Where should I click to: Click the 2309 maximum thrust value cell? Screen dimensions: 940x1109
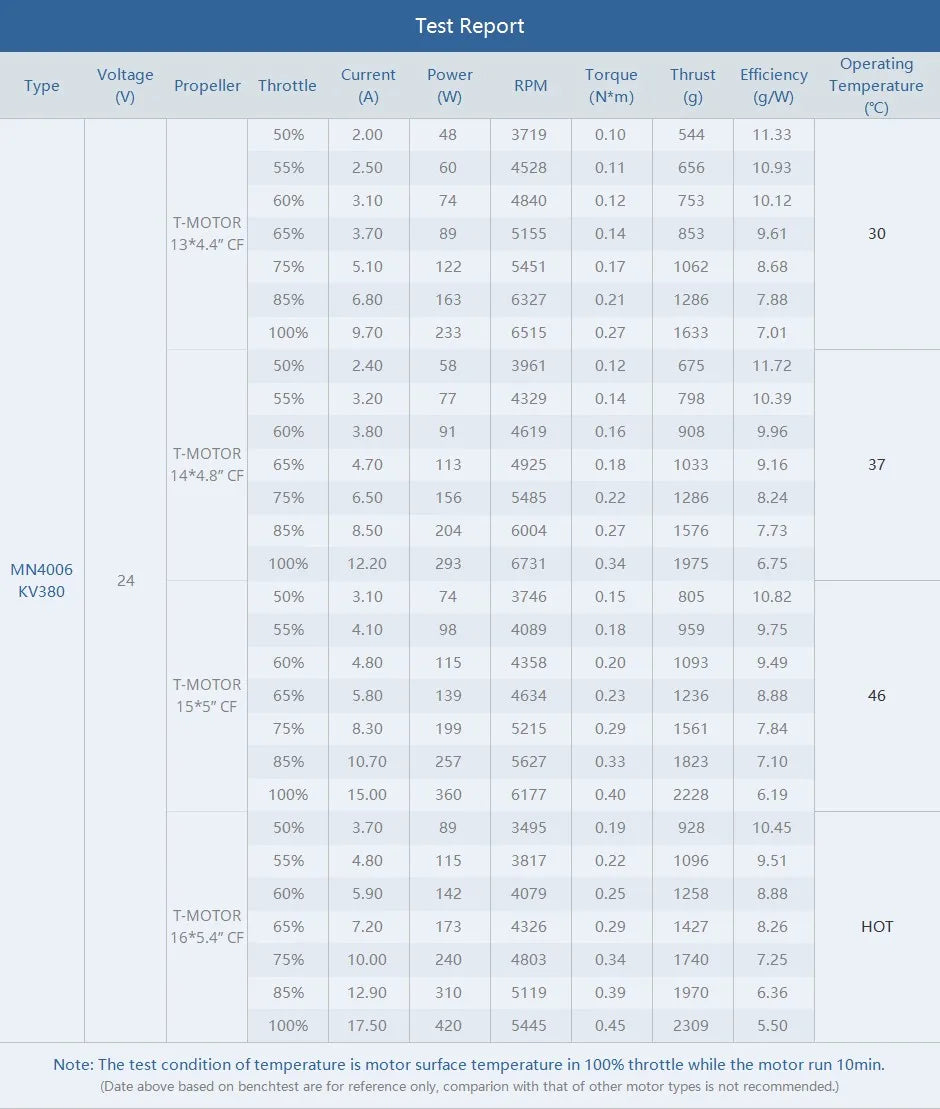coord(692,1025)
